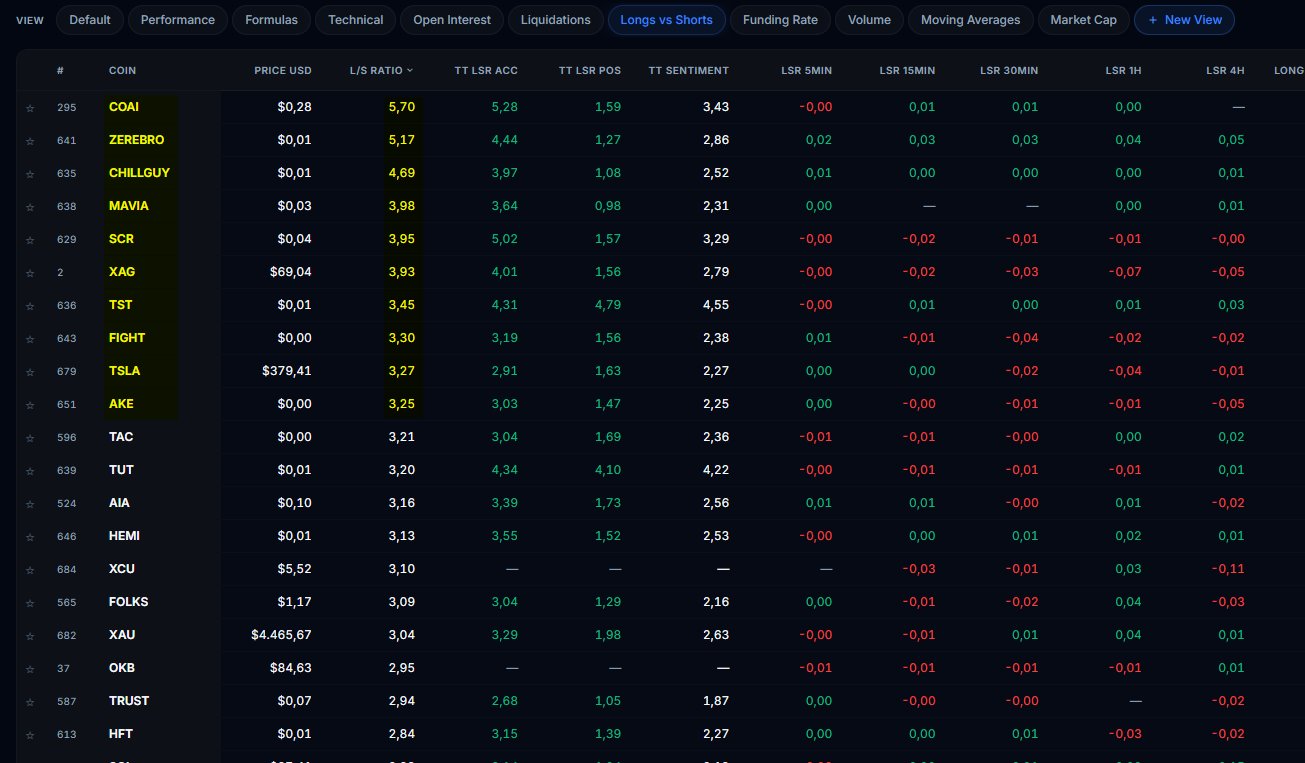
Task: Click the star beside HFT
Action: pyautogui.click(x=30, y=734)
